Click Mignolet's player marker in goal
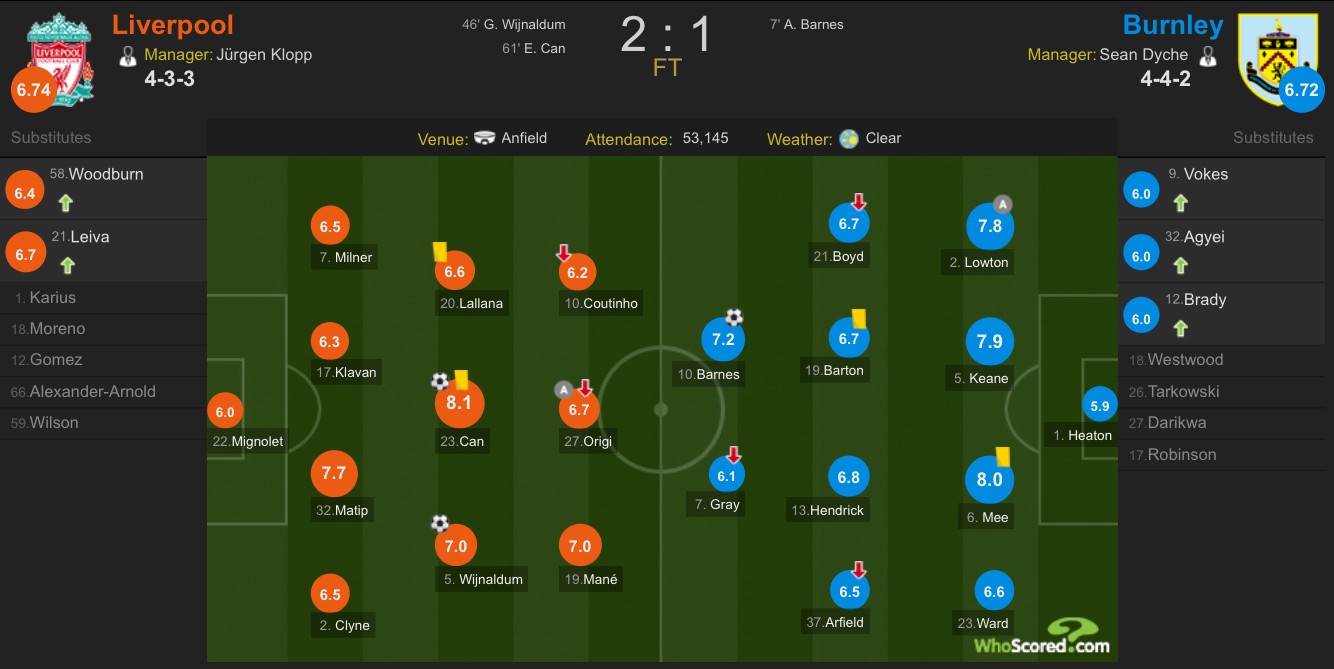 point(225,411)
